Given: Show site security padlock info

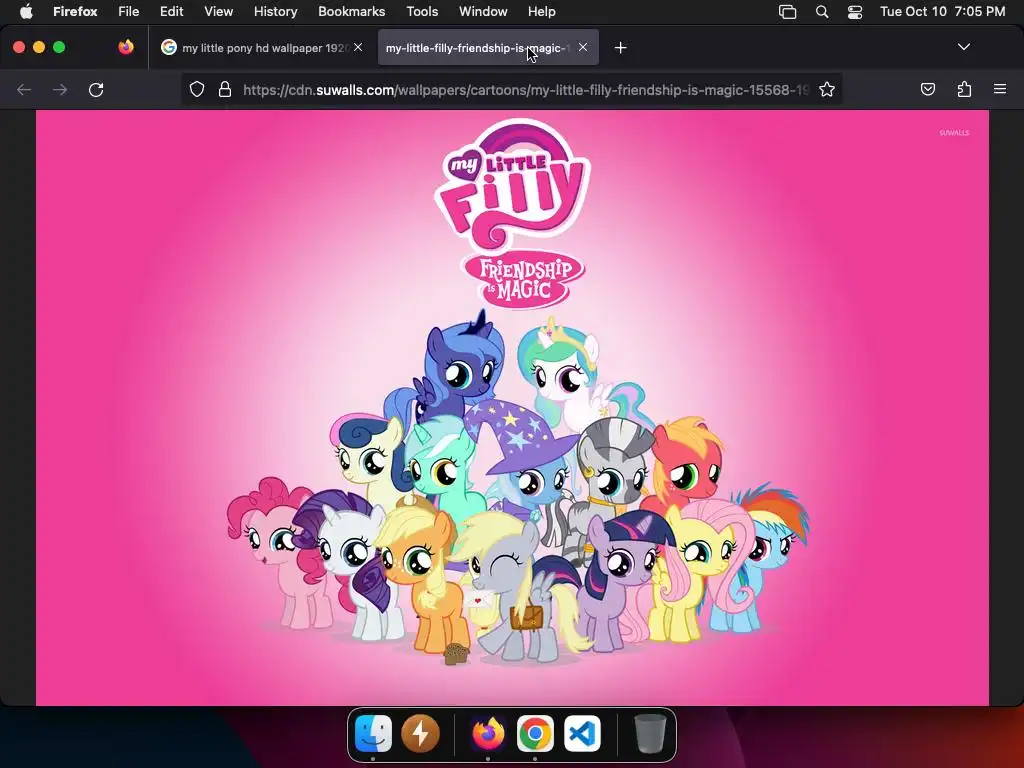Looking at the screenshot, I should click(x=225, y=89).
